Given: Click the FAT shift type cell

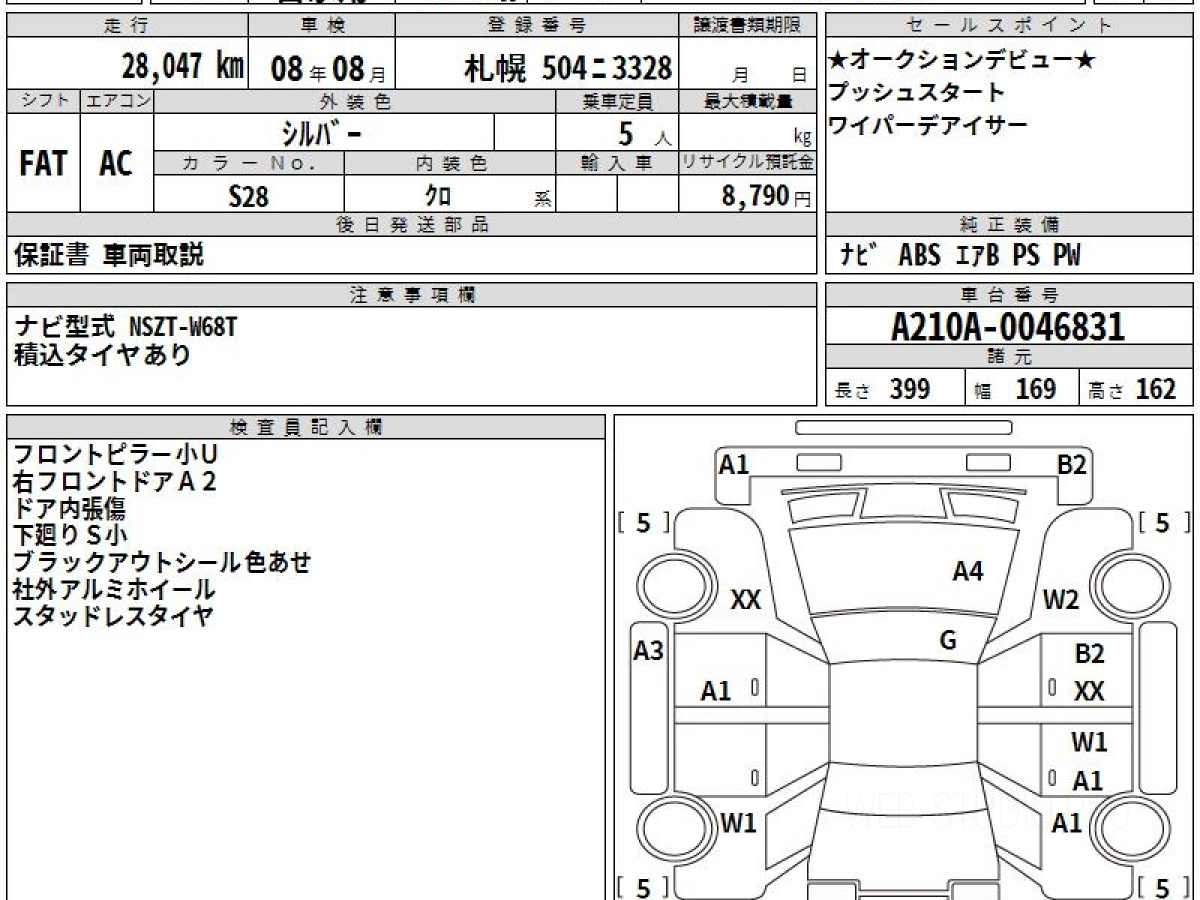Looking at the screenshot, I should coord(43,164).
